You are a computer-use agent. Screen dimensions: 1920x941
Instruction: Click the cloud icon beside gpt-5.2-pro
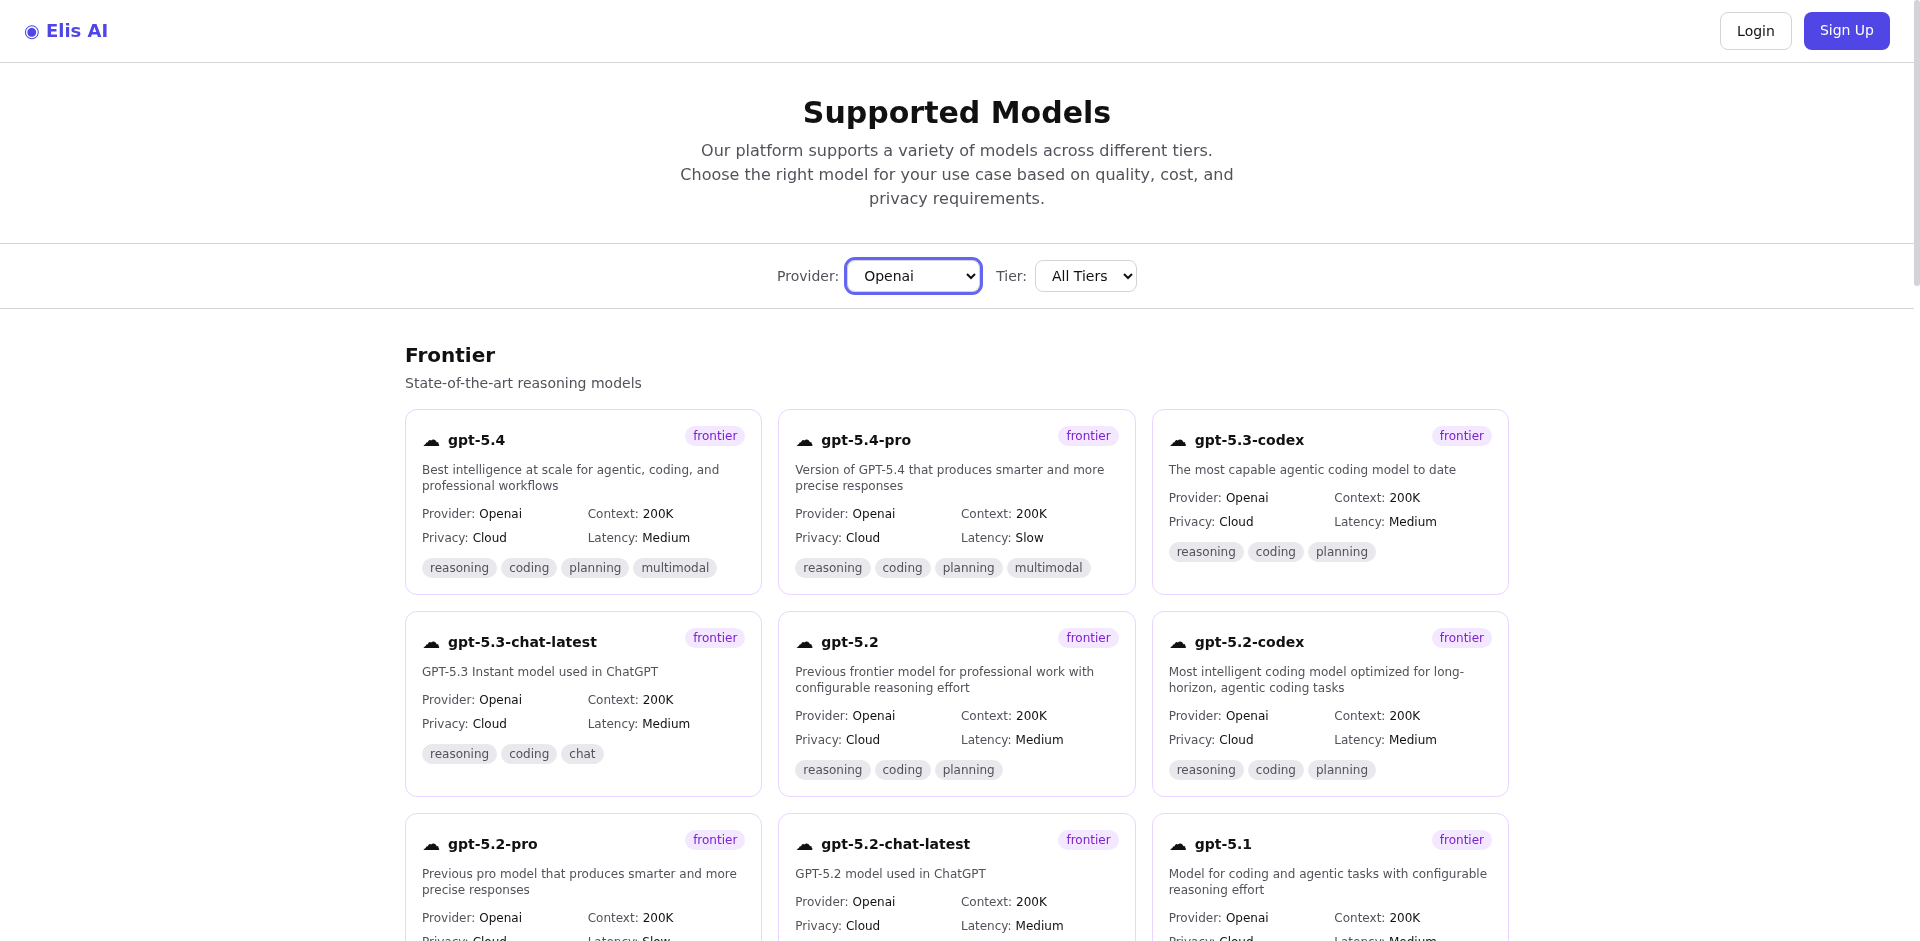(431, 845)
